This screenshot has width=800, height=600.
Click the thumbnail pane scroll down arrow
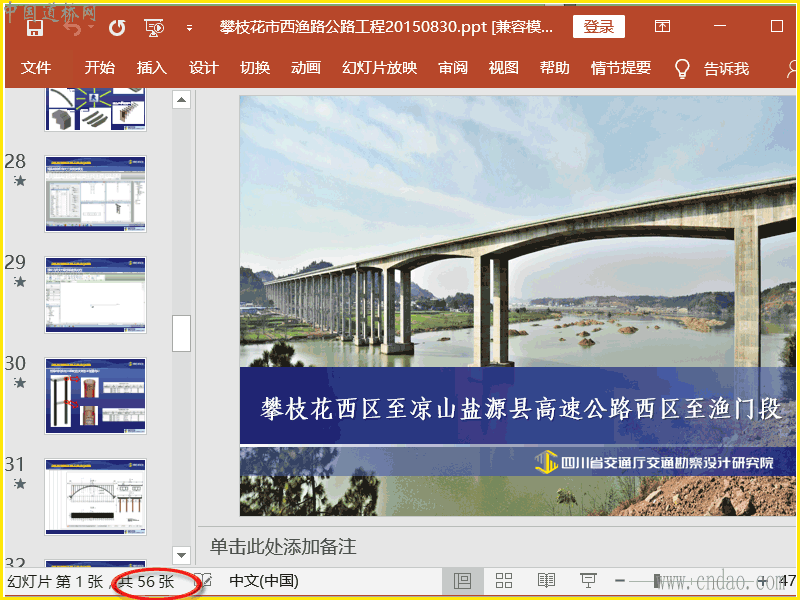182,555
